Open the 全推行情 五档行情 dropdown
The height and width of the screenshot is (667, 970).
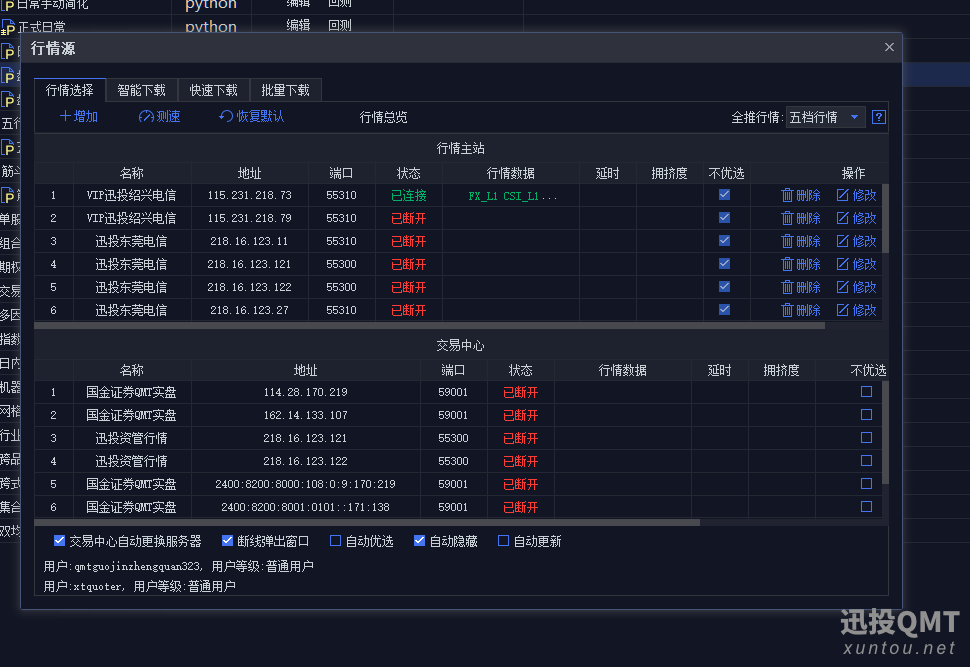click(825, 117)
